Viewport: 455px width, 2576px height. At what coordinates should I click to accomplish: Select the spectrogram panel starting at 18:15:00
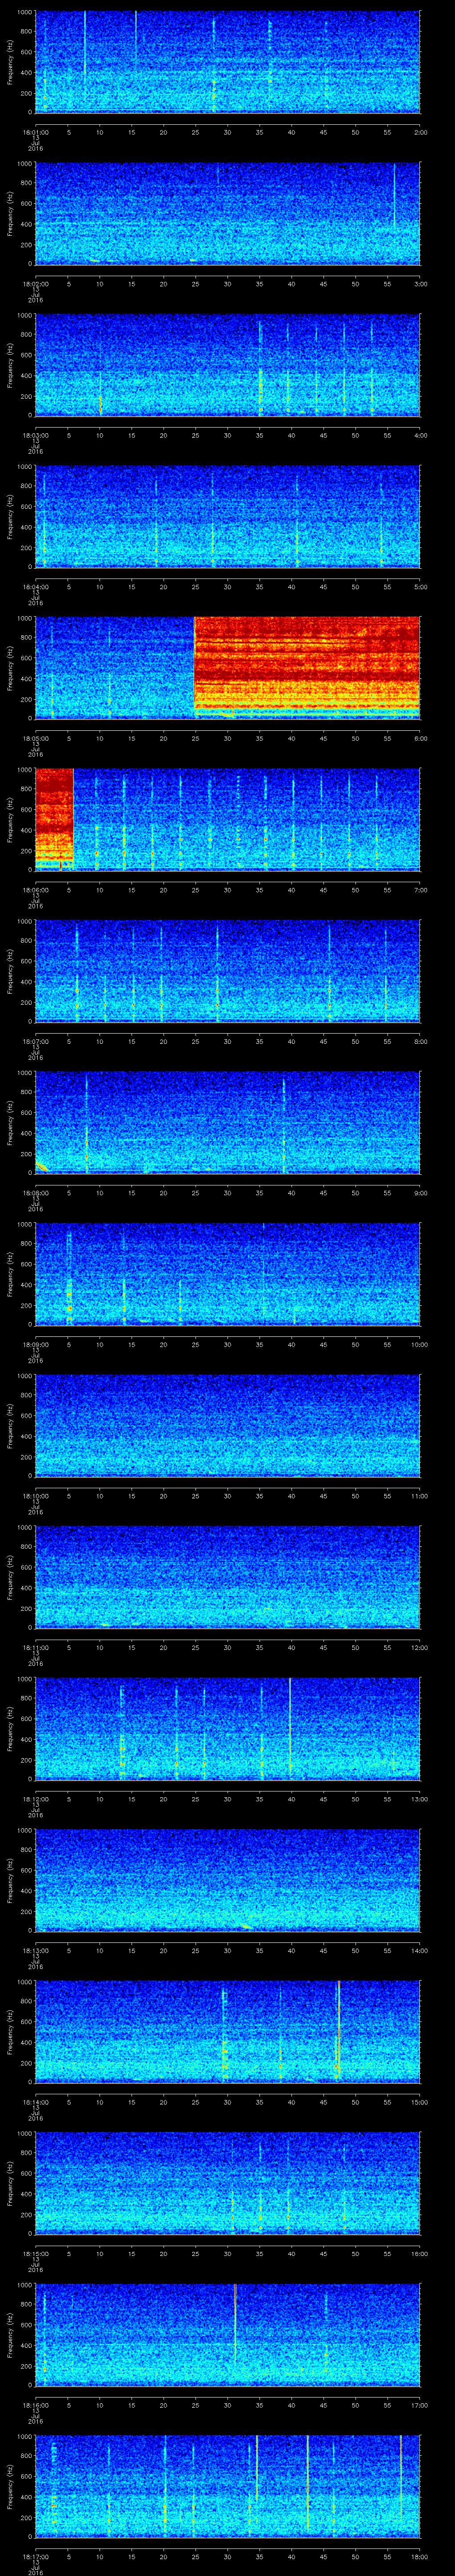(x=227, y=2183)
